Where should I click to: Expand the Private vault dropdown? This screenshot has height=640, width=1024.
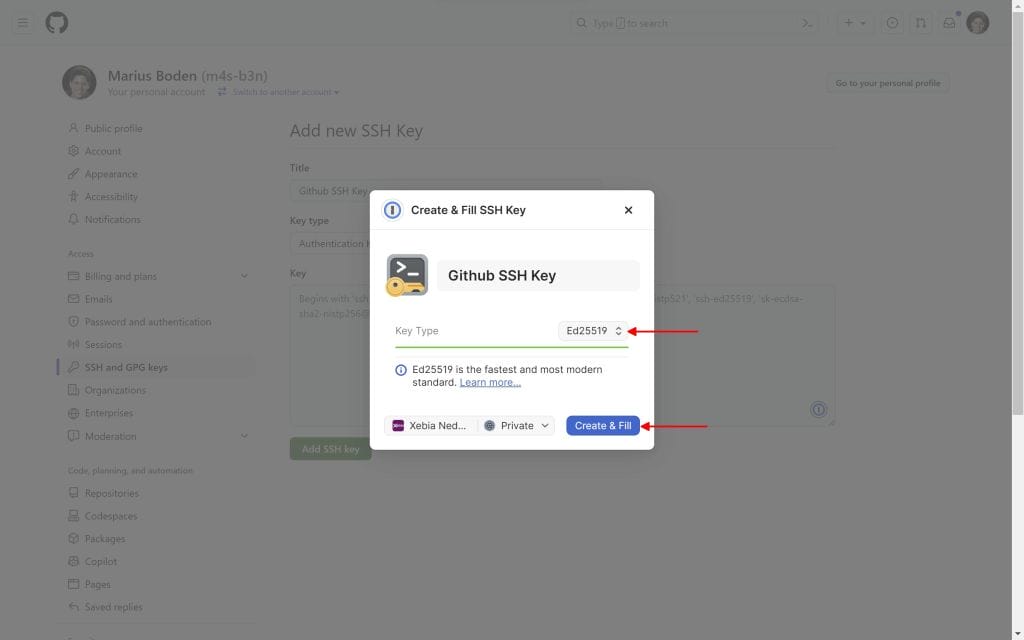click(x=517, y=425)
